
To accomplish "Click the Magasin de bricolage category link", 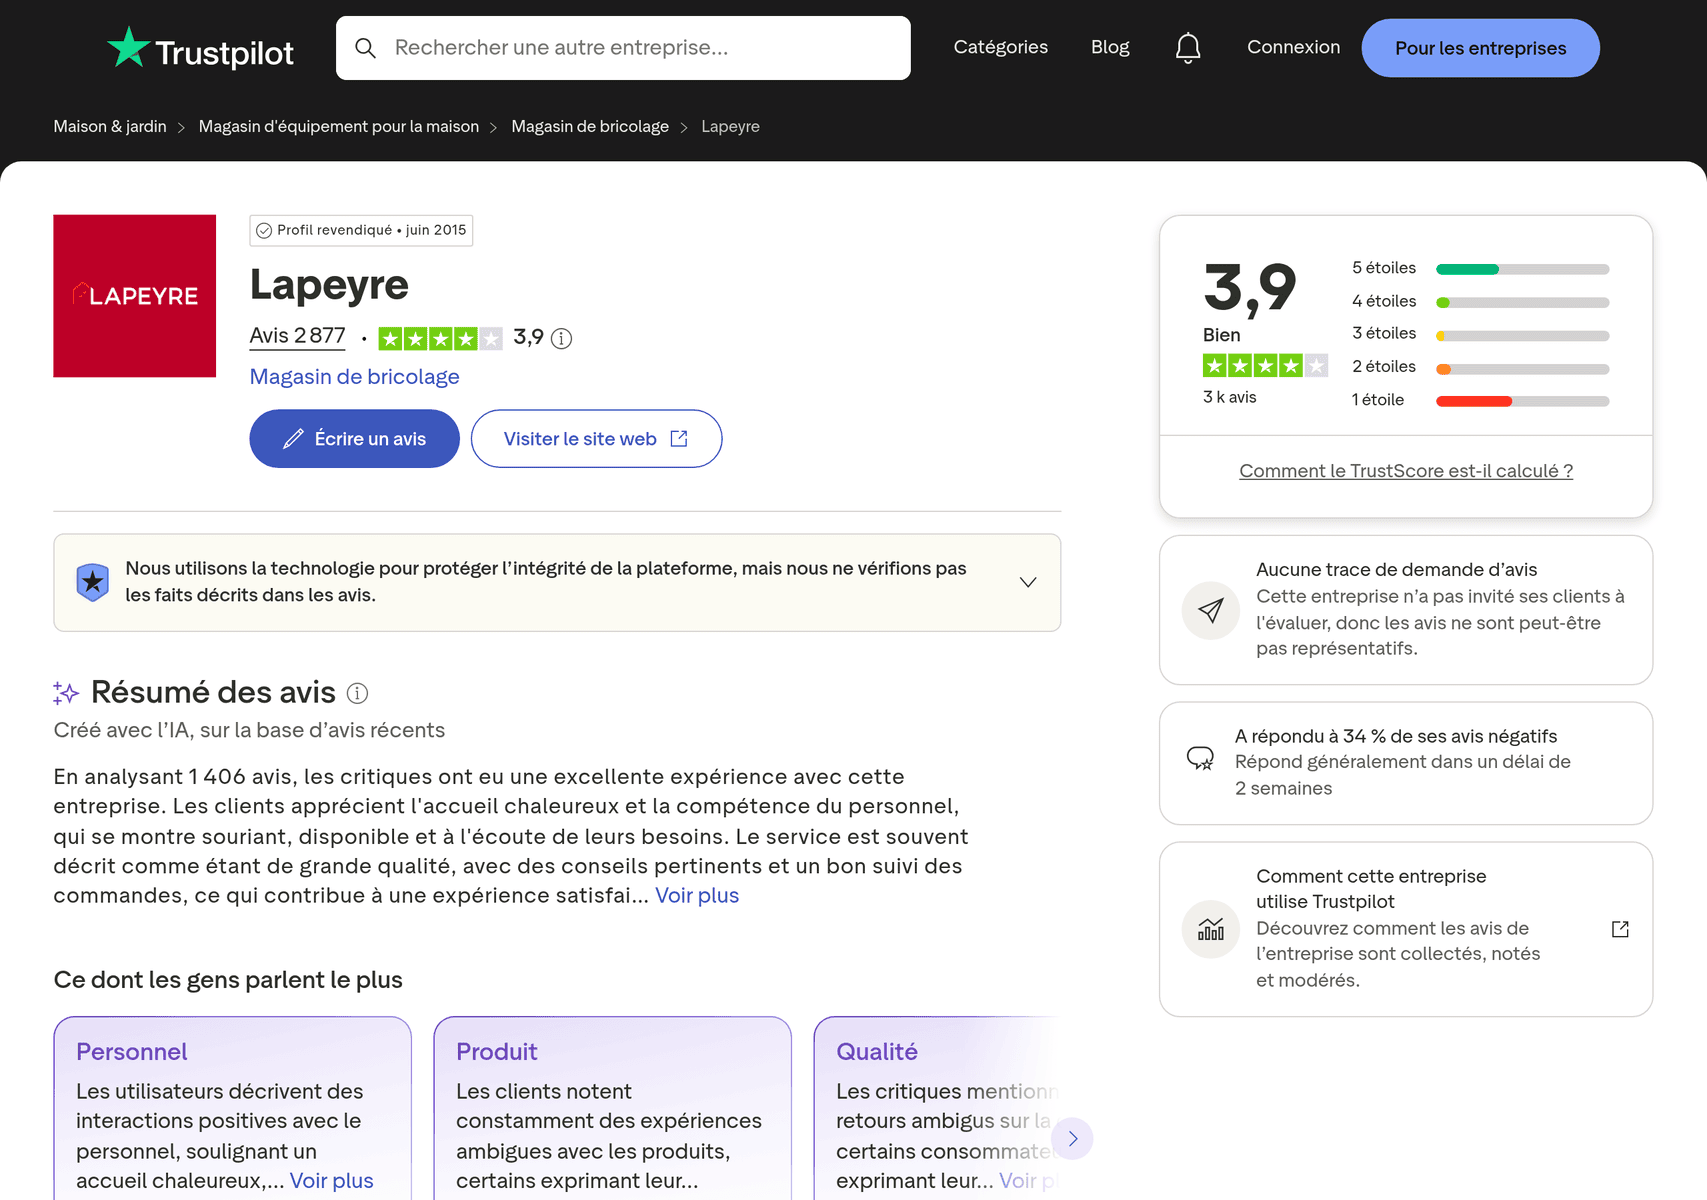I will pos(354,377).
